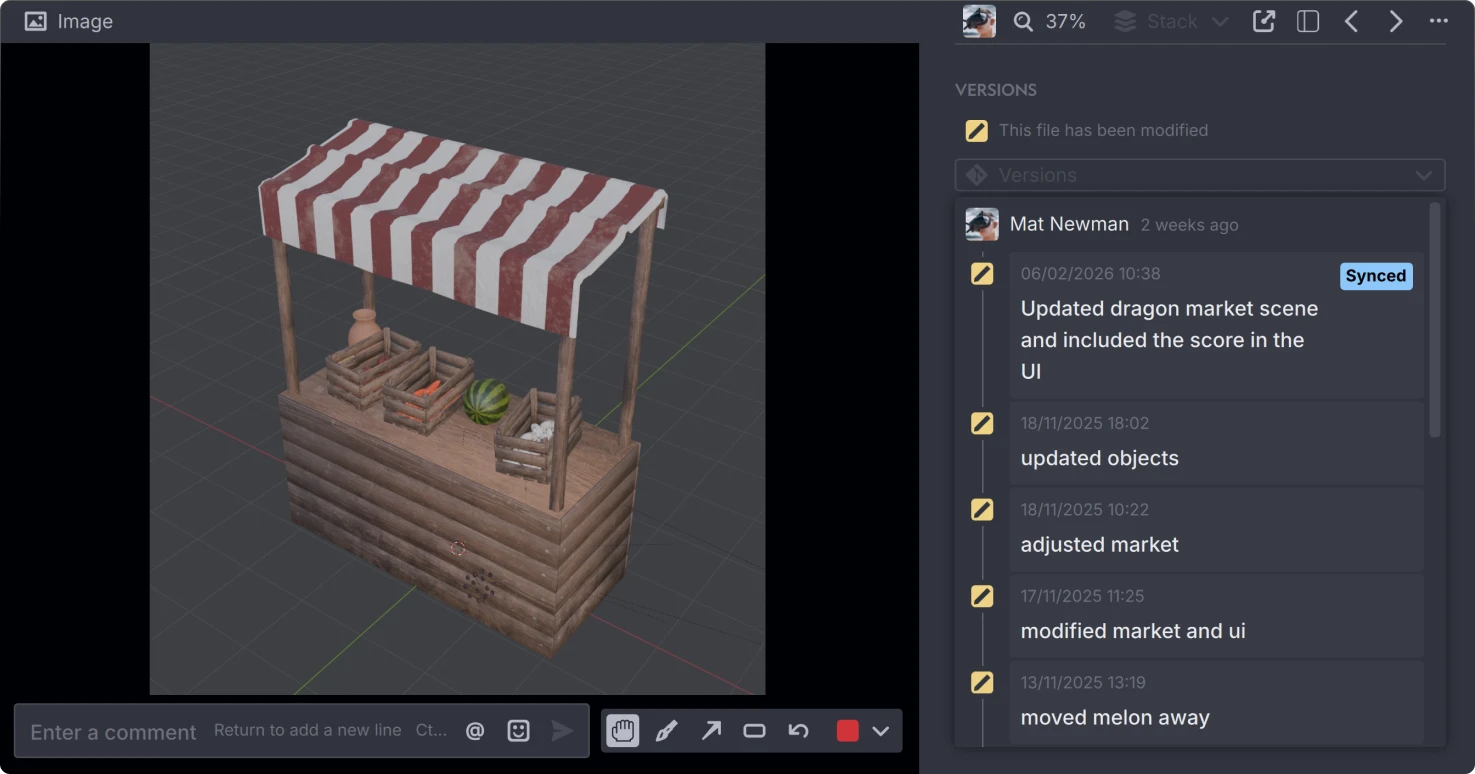The height and width of the screenshot is (774, 1475).
Task: Click the Image tab label
Action: click(x=85, y=21)
